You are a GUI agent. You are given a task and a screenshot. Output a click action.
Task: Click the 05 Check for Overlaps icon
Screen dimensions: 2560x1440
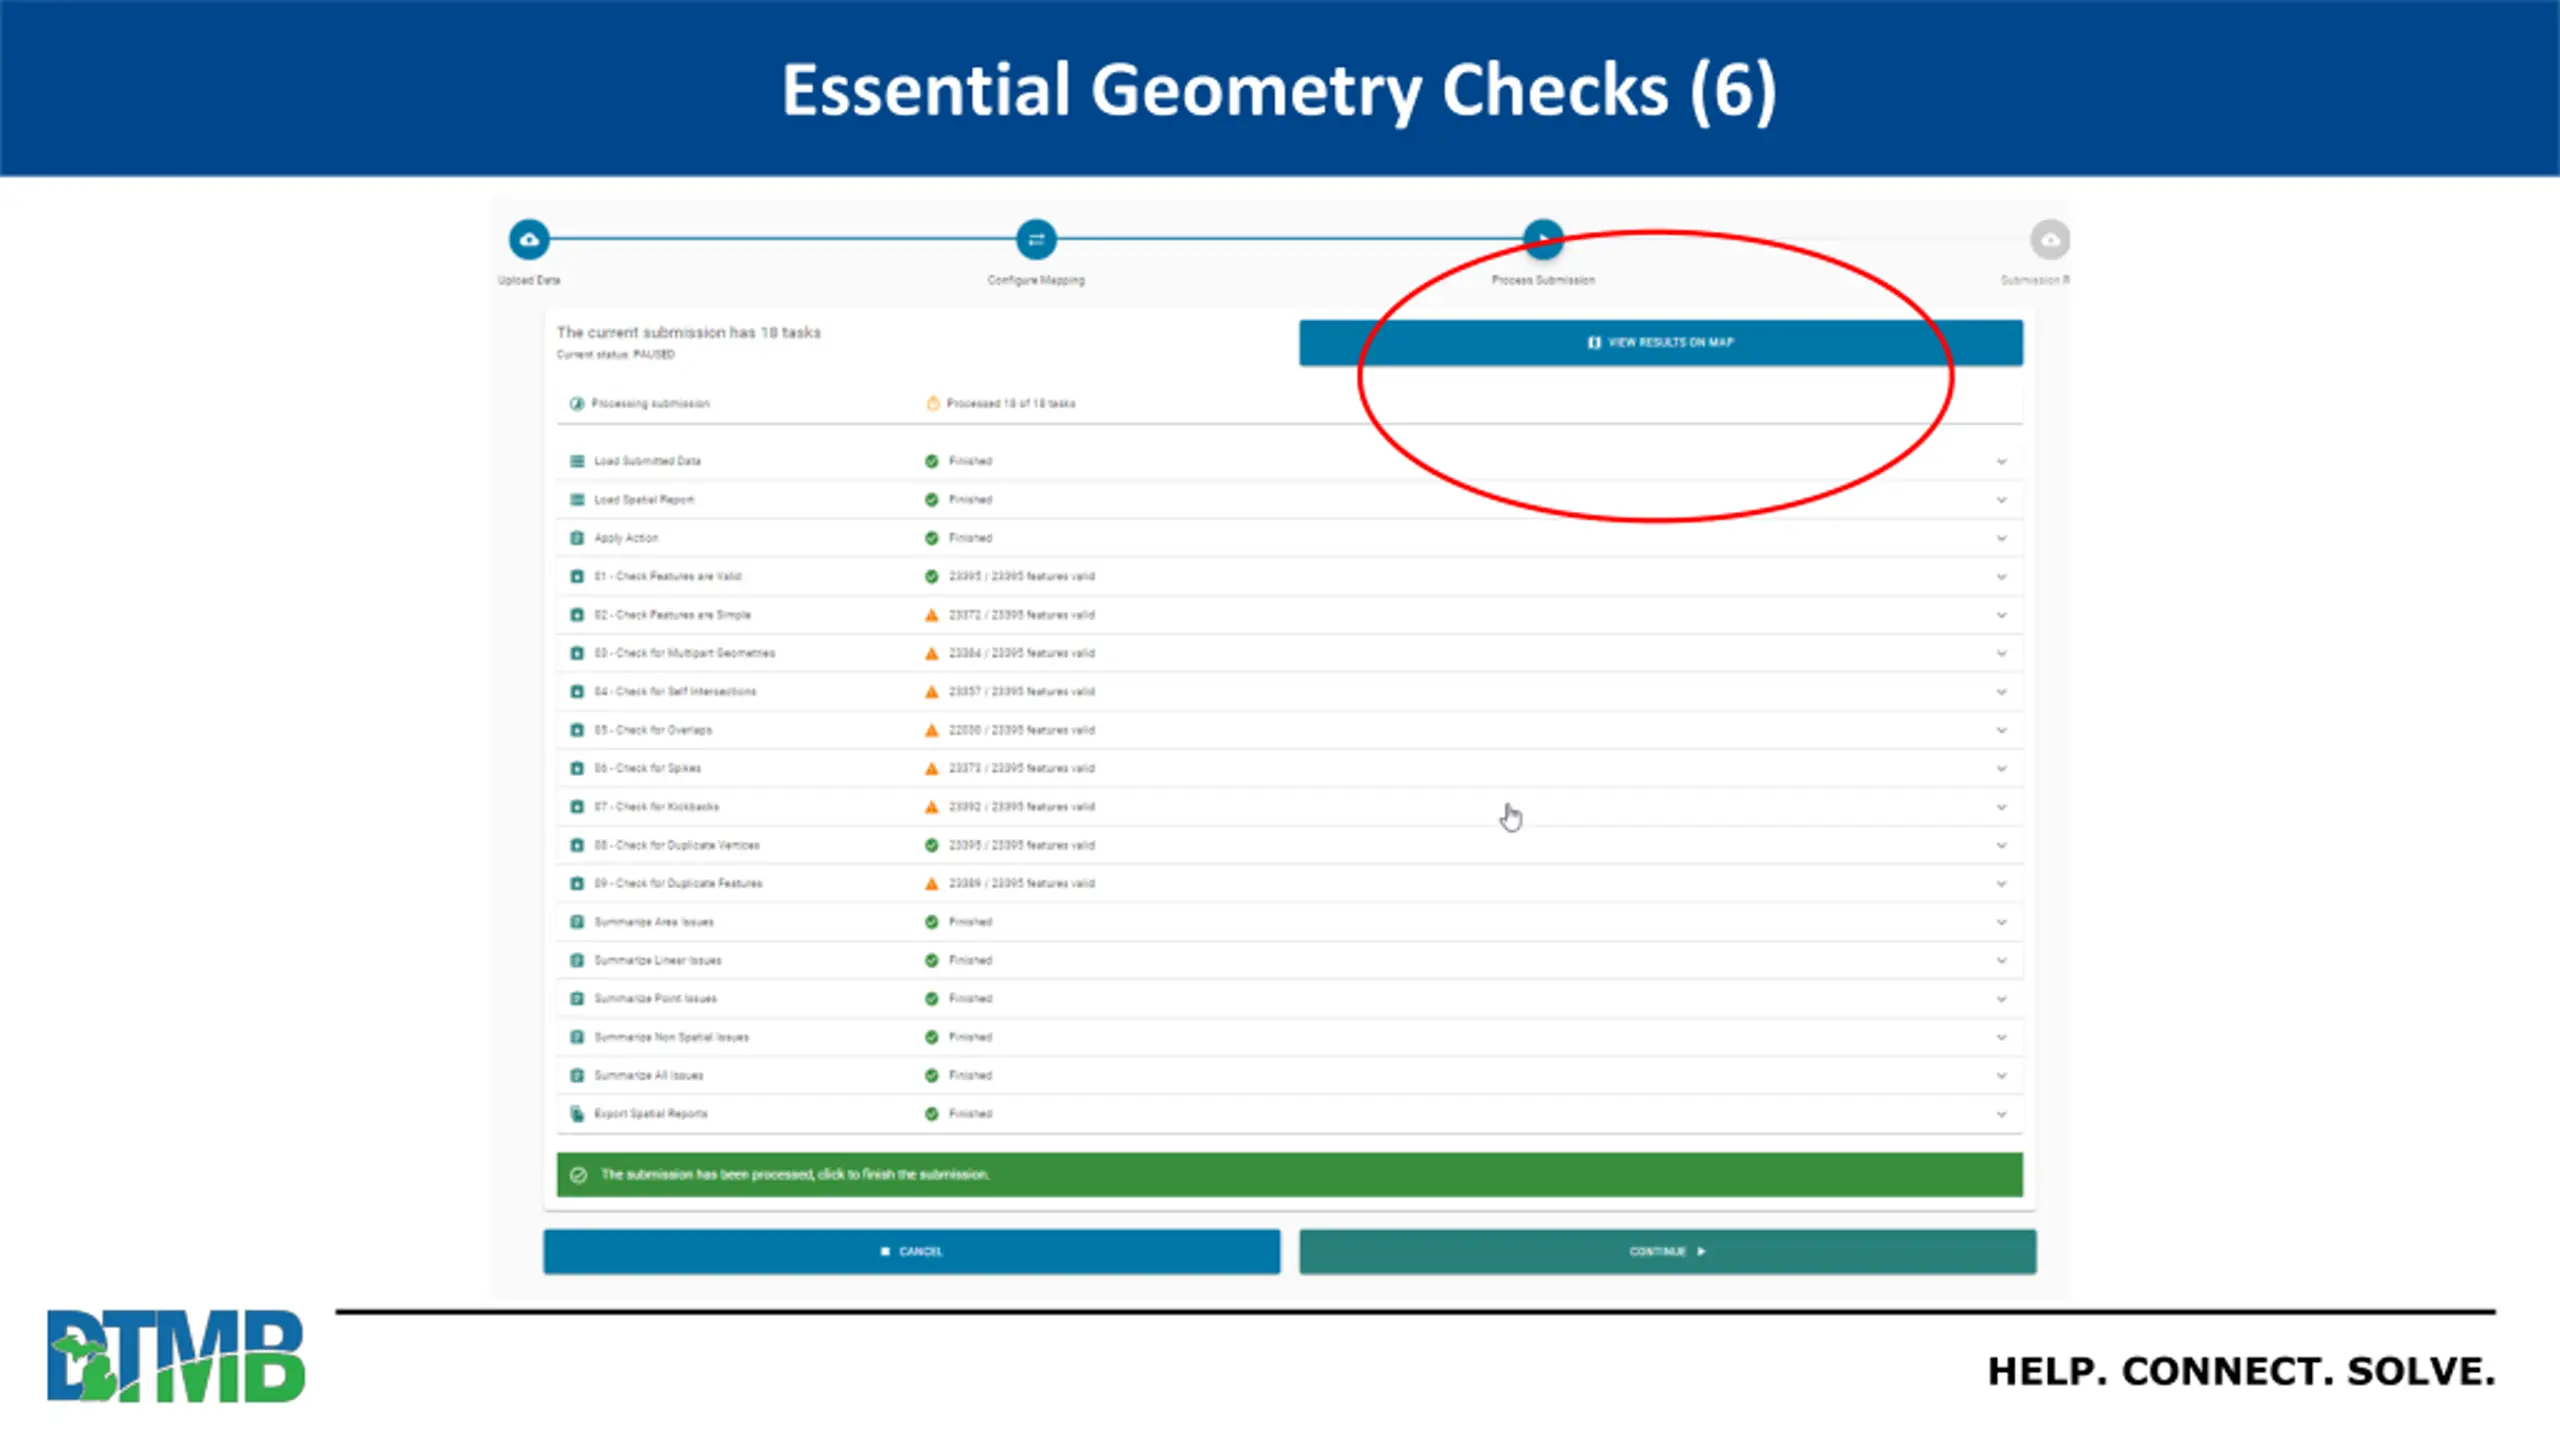click(577, 730)
